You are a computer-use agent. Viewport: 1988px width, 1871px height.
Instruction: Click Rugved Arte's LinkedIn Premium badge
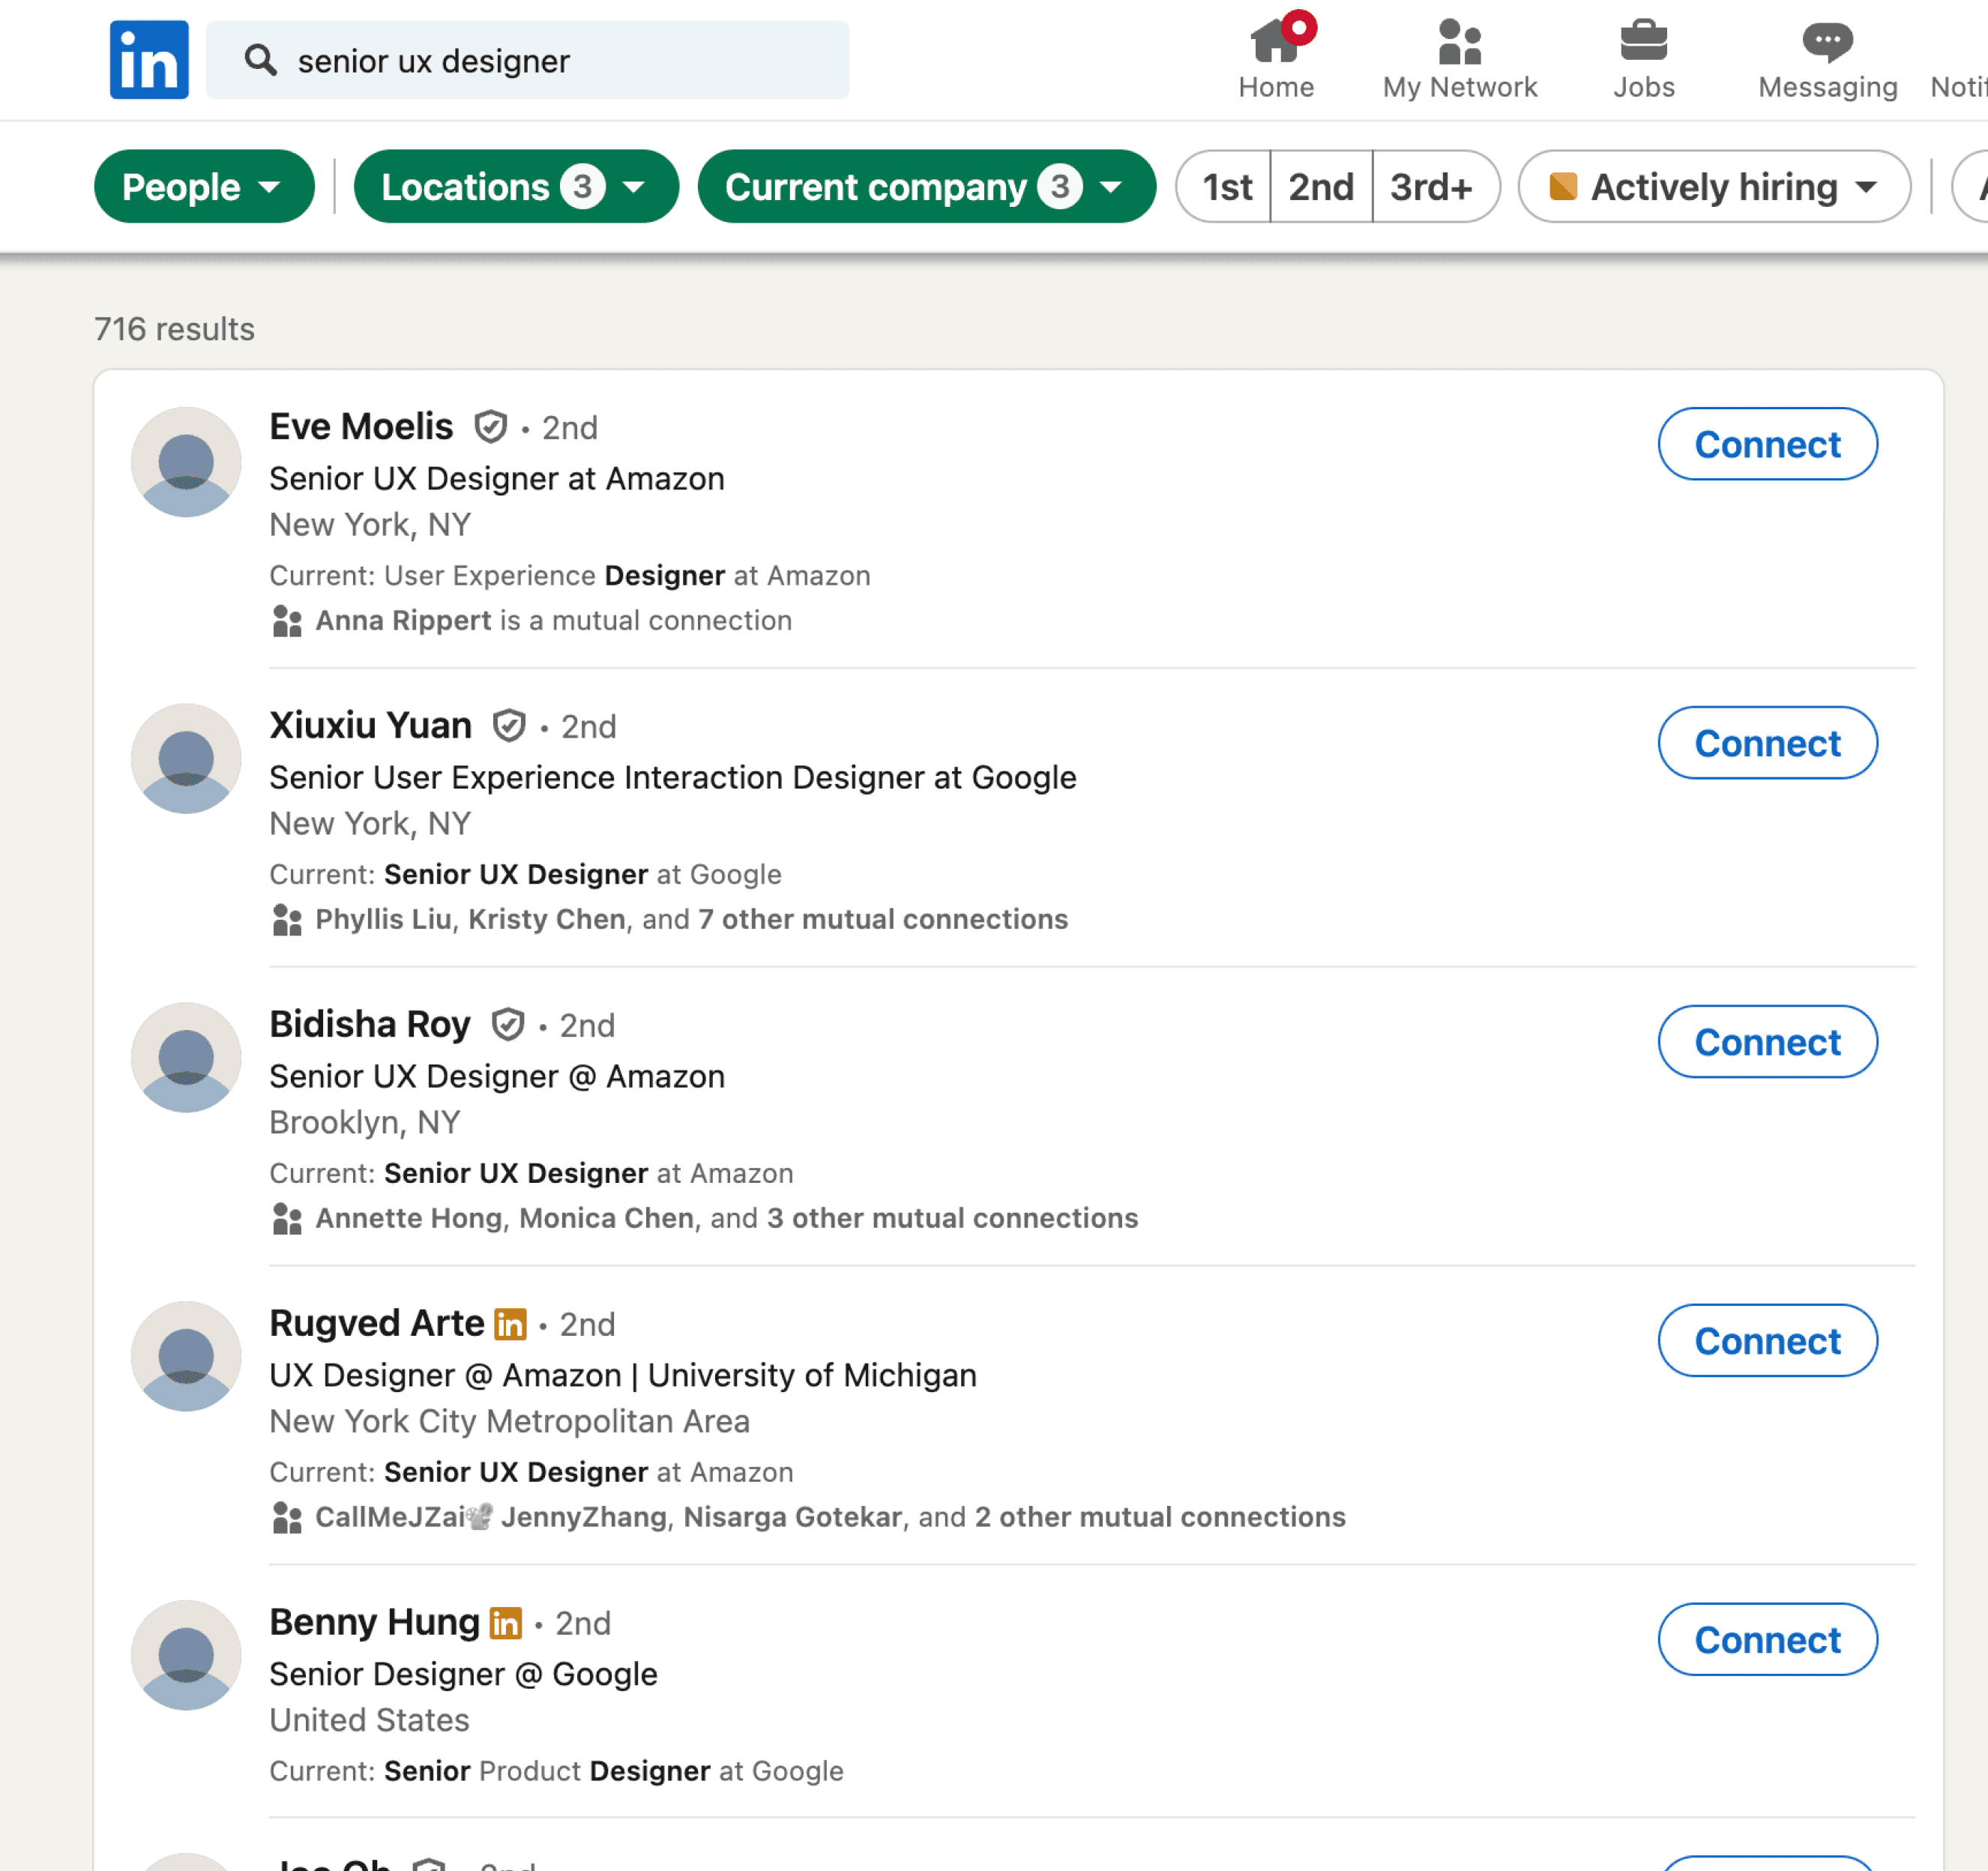click(510, 1324)
